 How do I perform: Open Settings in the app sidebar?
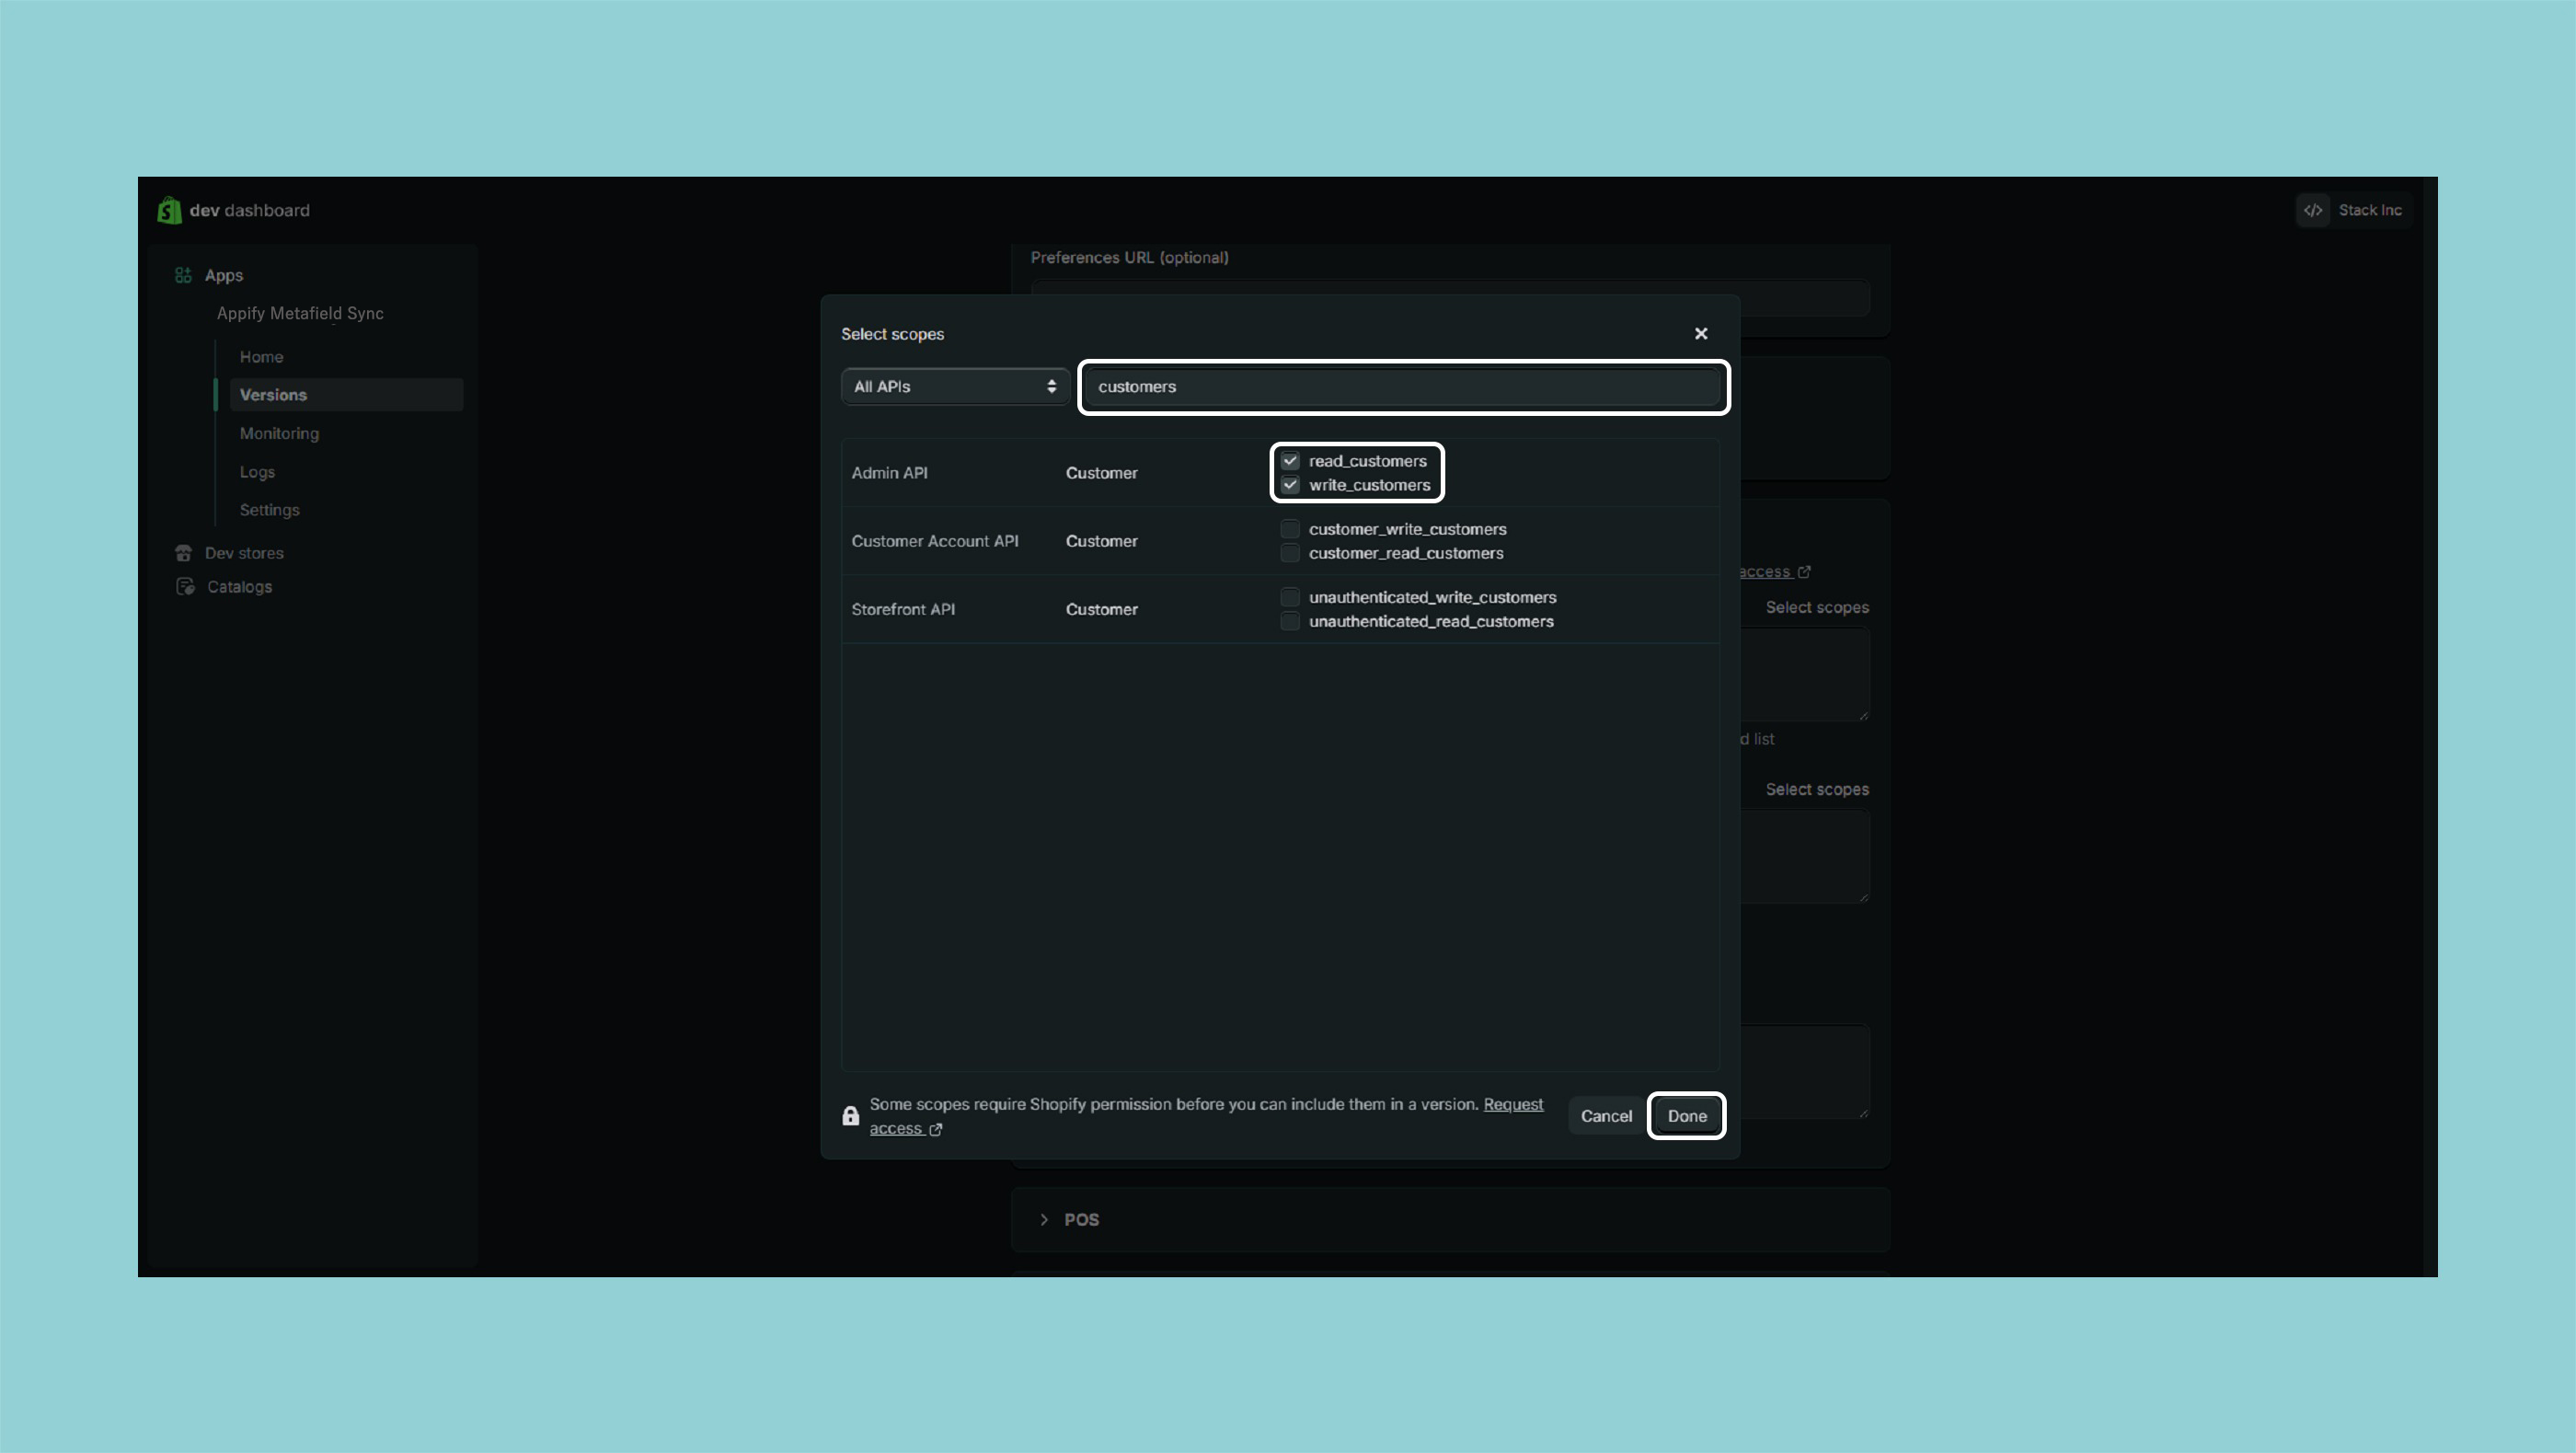[x=269, y=510]
